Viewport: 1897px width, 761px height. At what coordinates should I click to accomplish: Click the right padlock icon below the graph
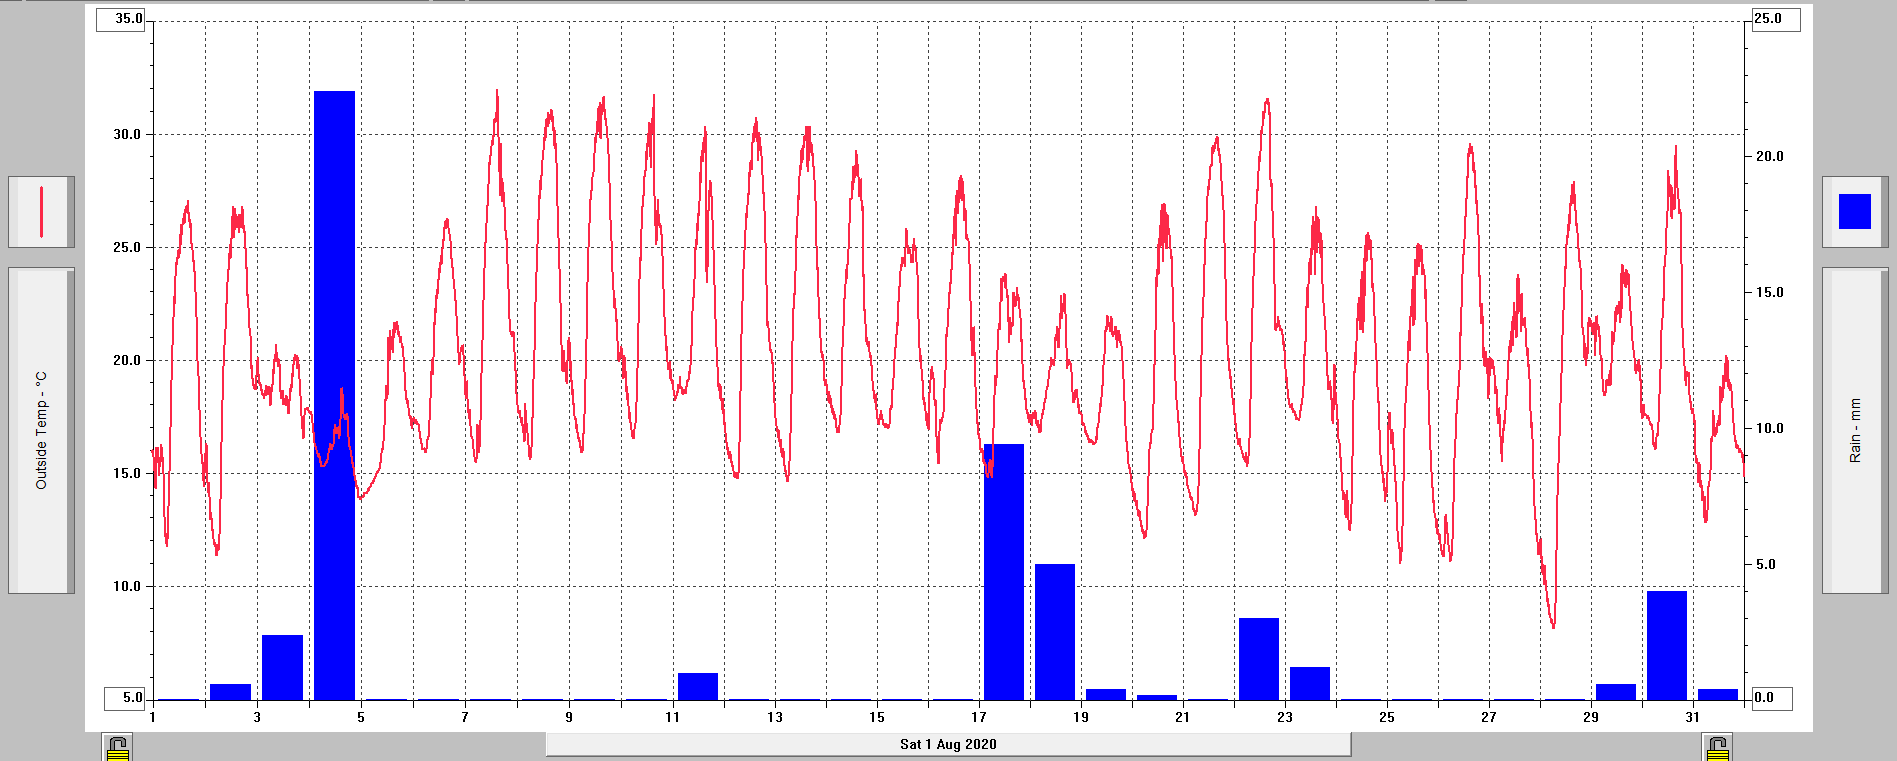(1717, 748)
